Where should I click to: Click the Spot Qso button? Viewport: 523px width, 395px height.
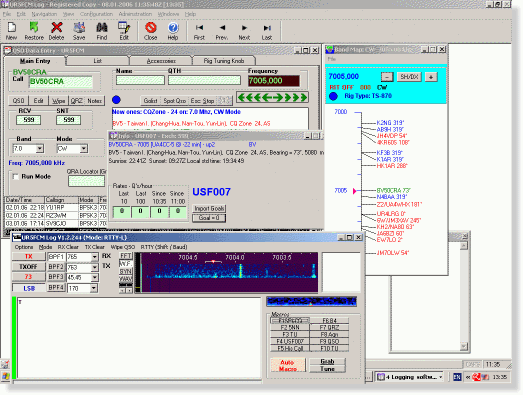pos(174,101)
